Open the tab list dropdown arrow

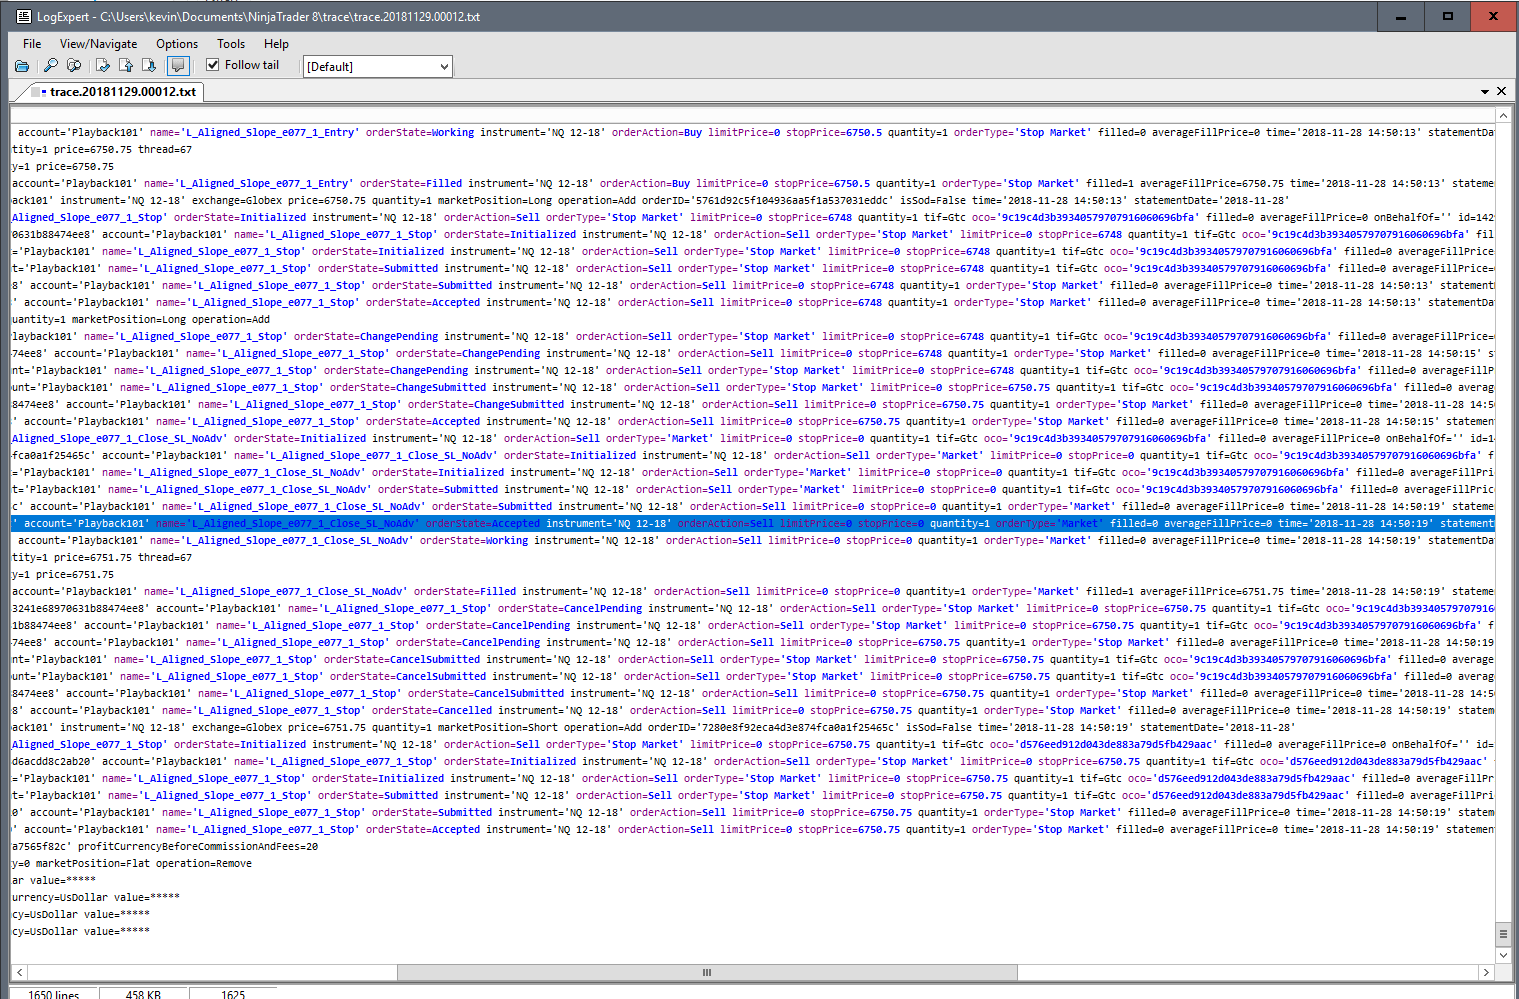pos(1485,92)
